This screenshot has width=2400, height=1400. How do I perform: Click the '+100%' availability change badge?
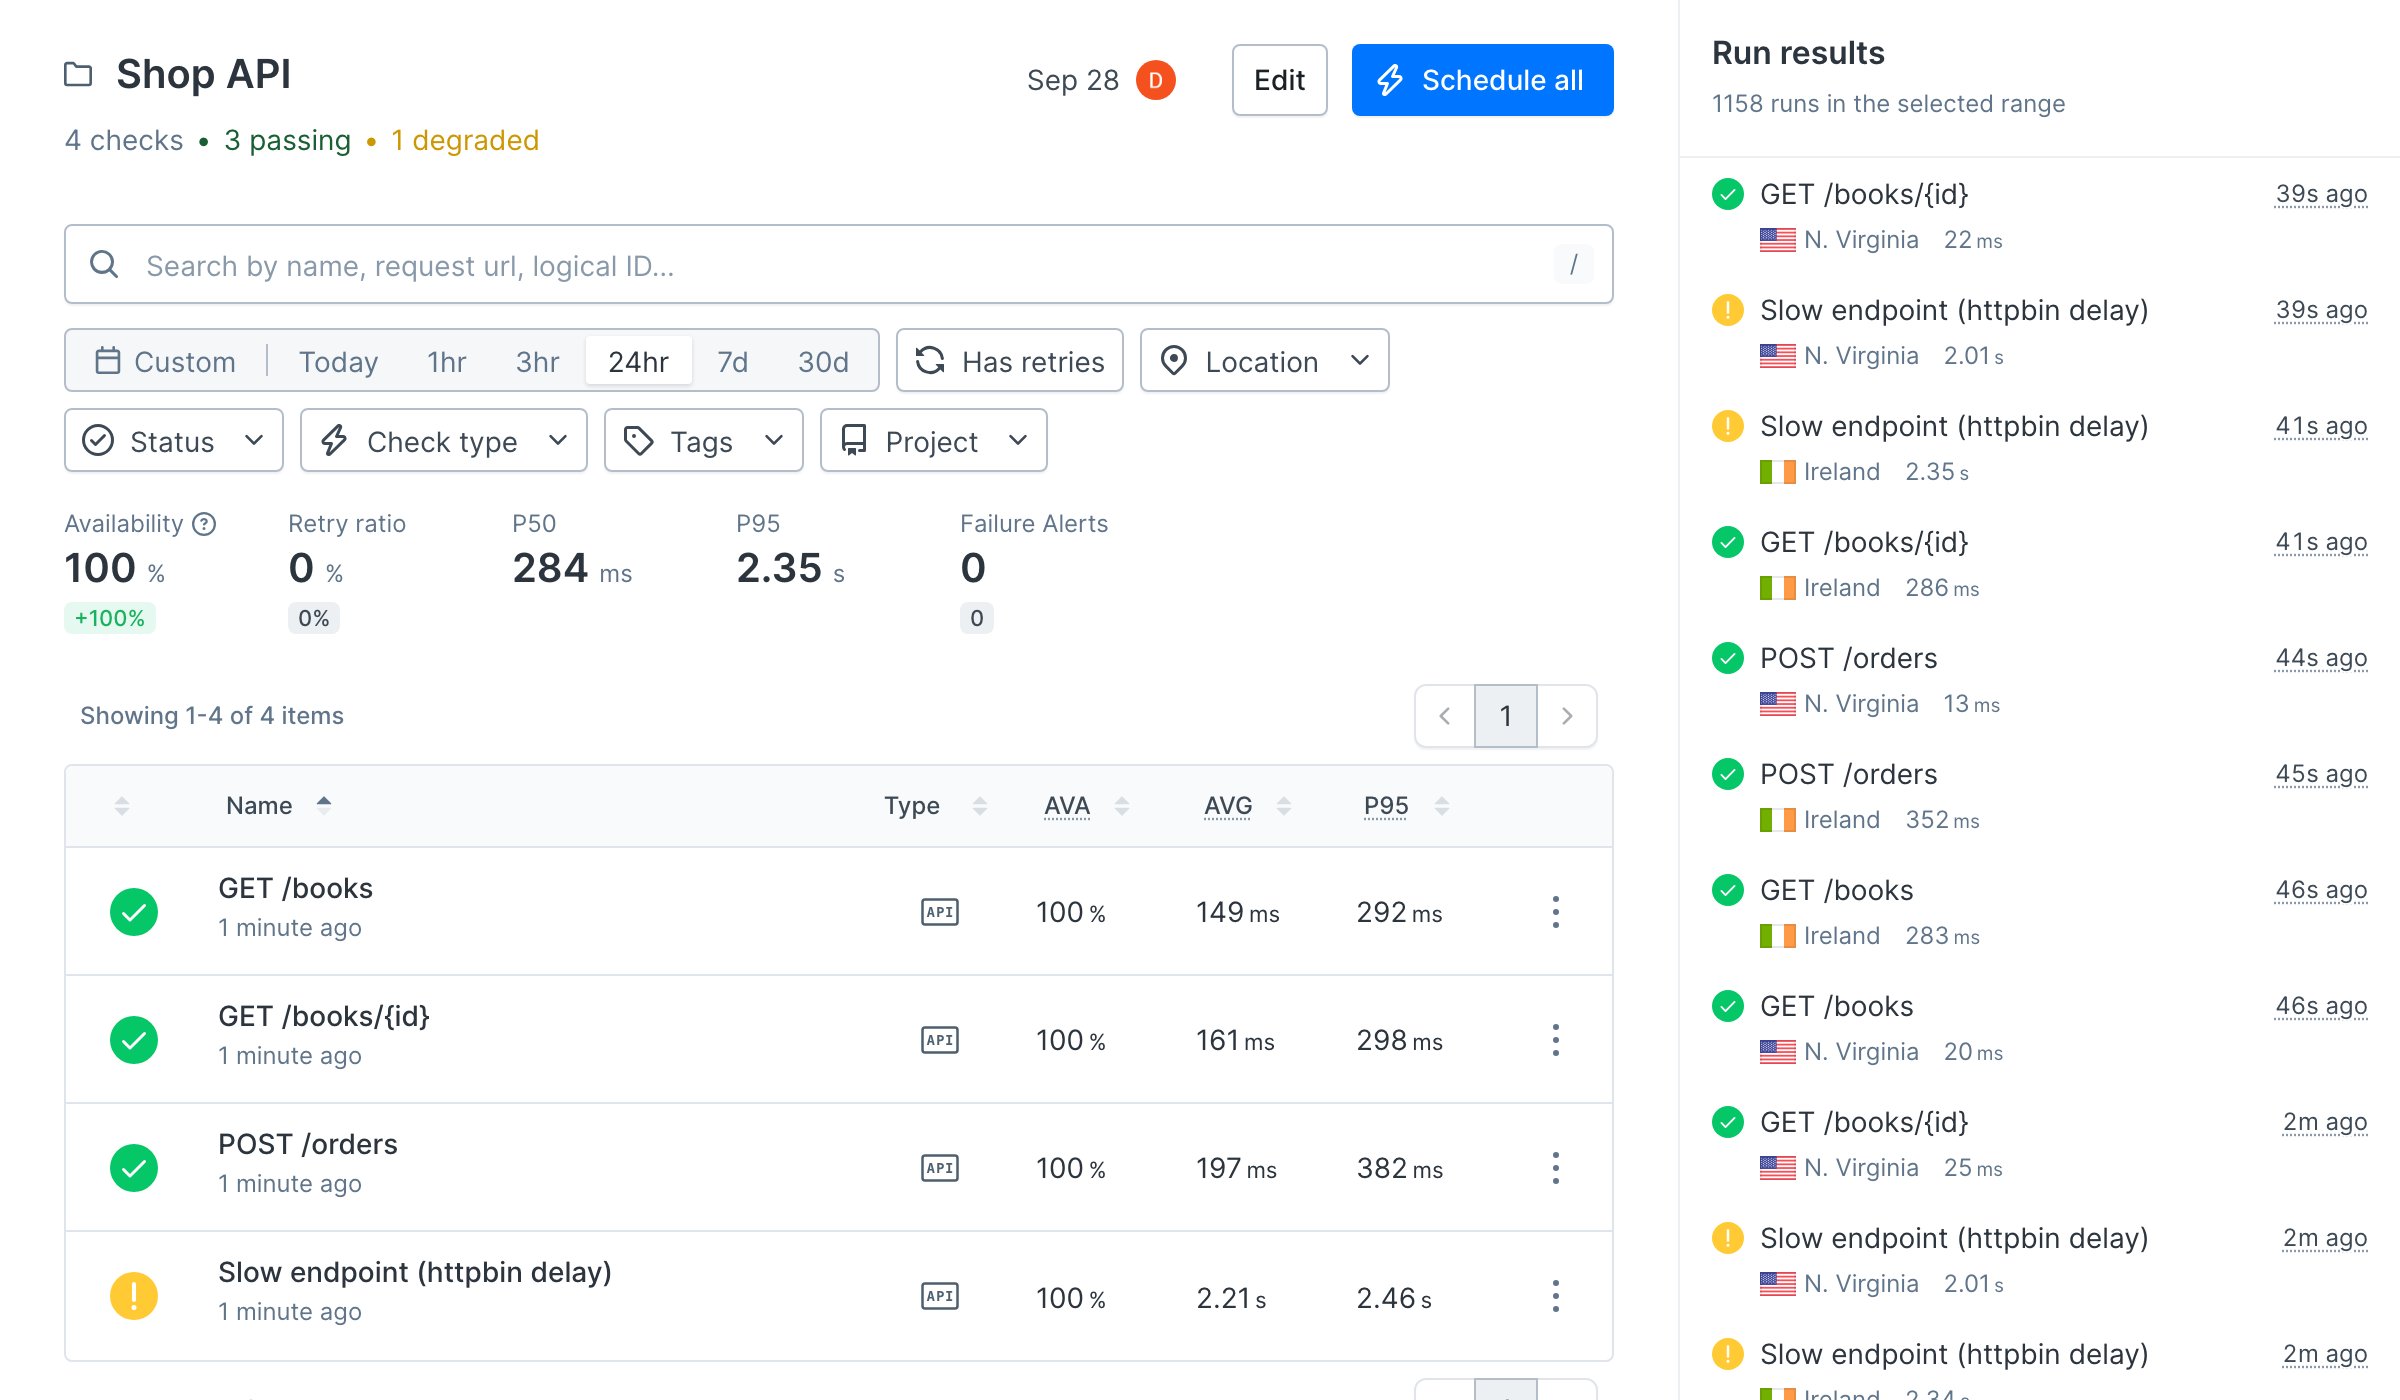tap(110, 618)
